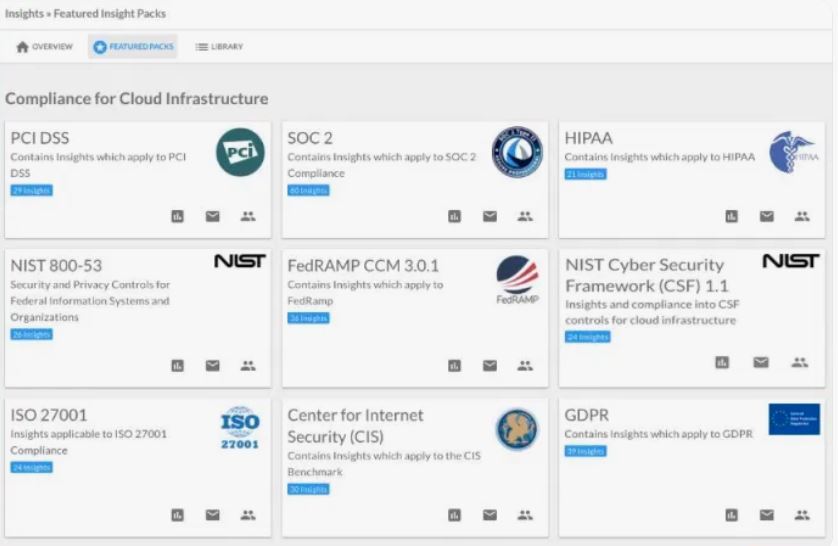Screen dimensions: 838x546
Task: Click the insights count badge on HIPAA
Action: coord(586,174)
